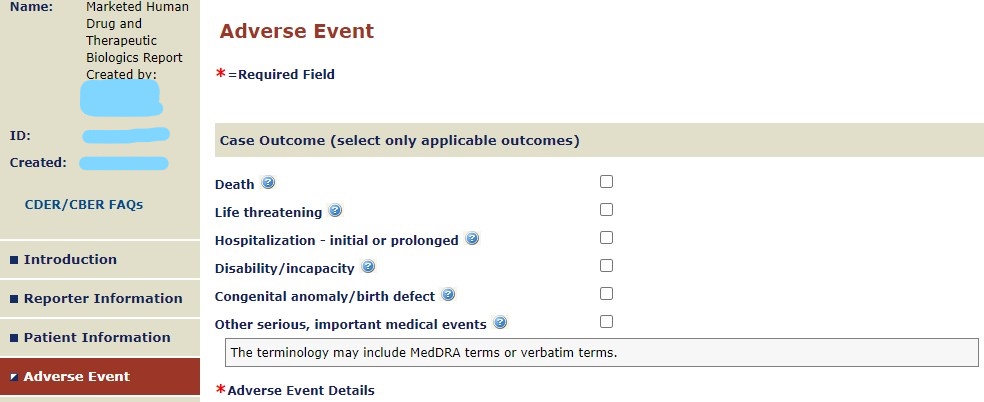Open the Reporter Information section
984x402 pixels.
[x=103, y=298]
